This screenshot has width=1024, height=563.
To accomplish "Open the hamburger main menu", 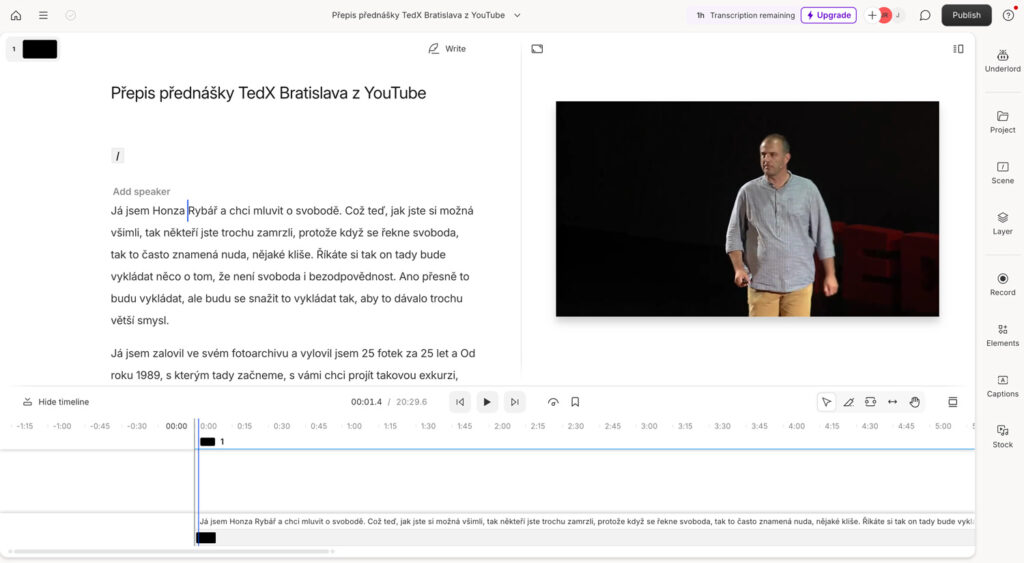I will 43,15.
